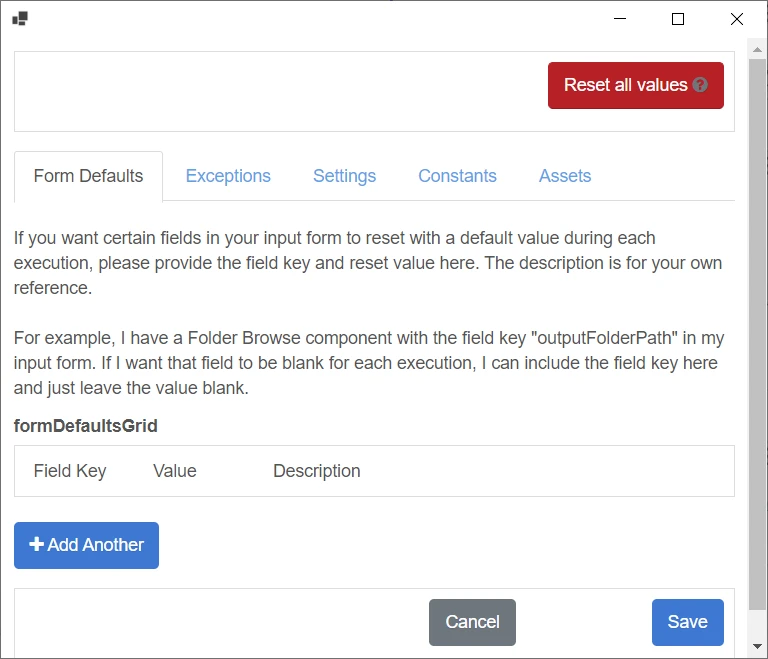768x659 pixels.
Task: Add another row with Add Another
Action: point(86,545)
